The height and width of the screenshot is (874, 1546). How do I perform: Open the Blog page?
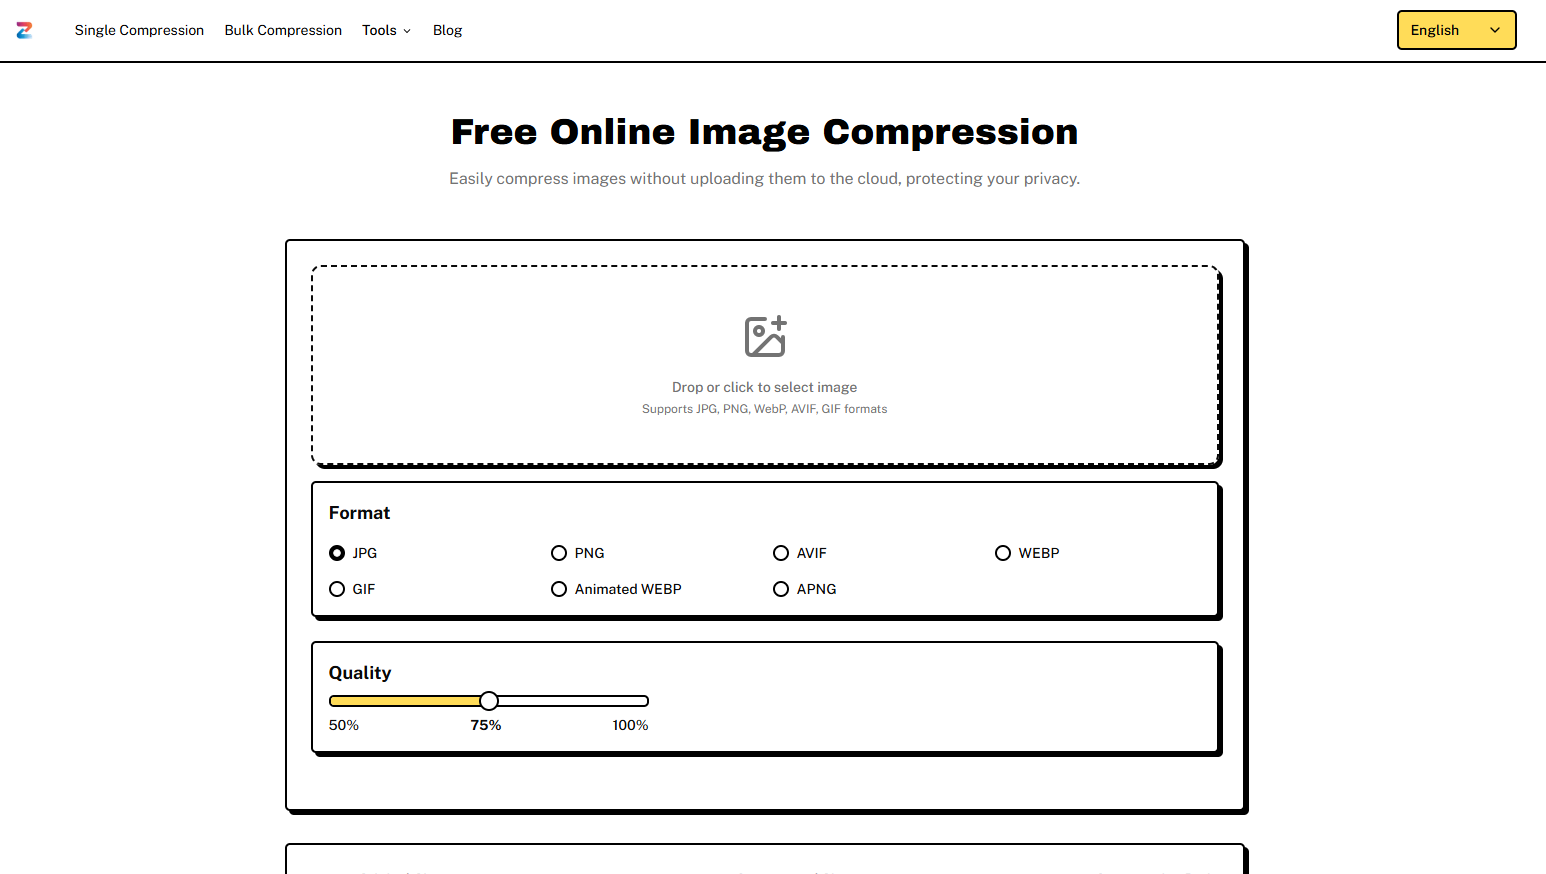pyautogui.click(x=447, y=30)
